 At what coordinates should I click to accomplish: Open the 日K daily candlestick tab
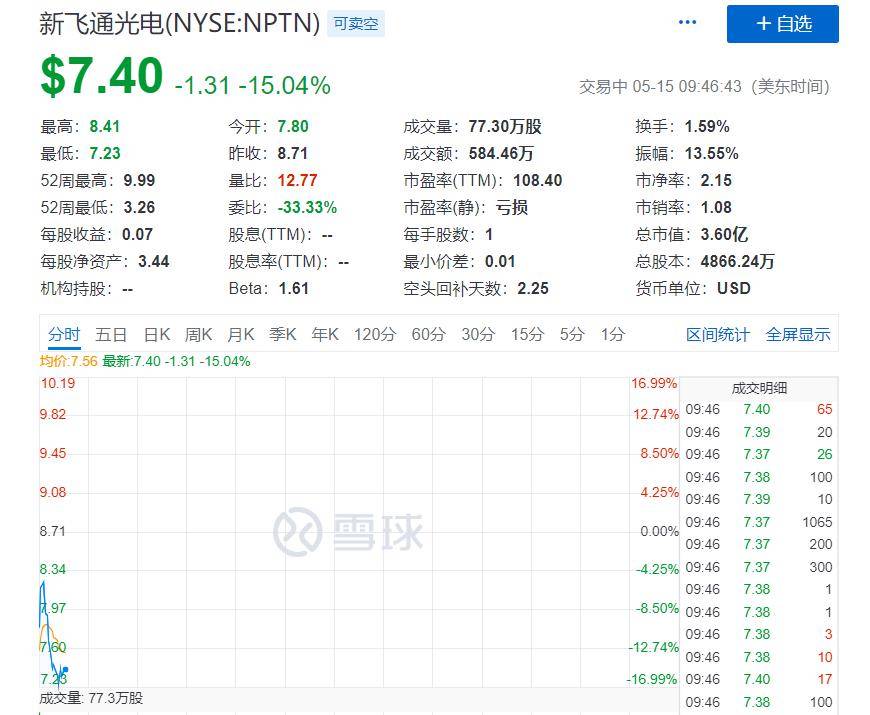click(157, 334)
